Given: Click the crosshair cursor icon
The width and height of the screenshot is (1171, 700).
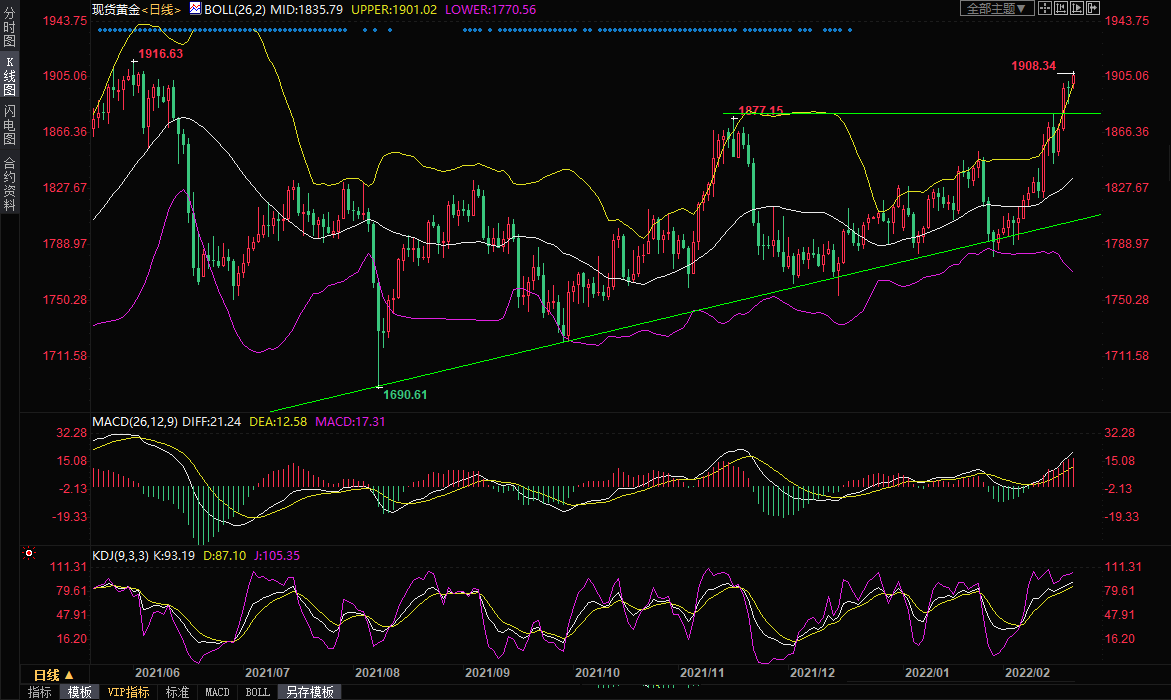Looking at the screenshot, I should tap(1045, 8).
